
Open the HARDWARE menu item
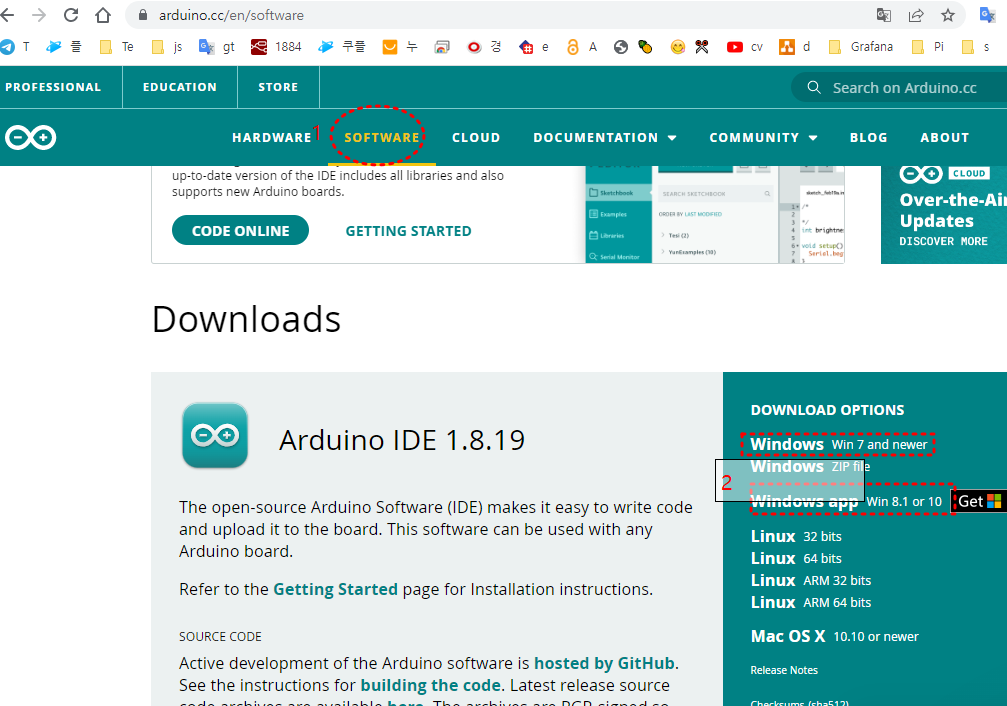pyautogui.click(x=272, y=137)
